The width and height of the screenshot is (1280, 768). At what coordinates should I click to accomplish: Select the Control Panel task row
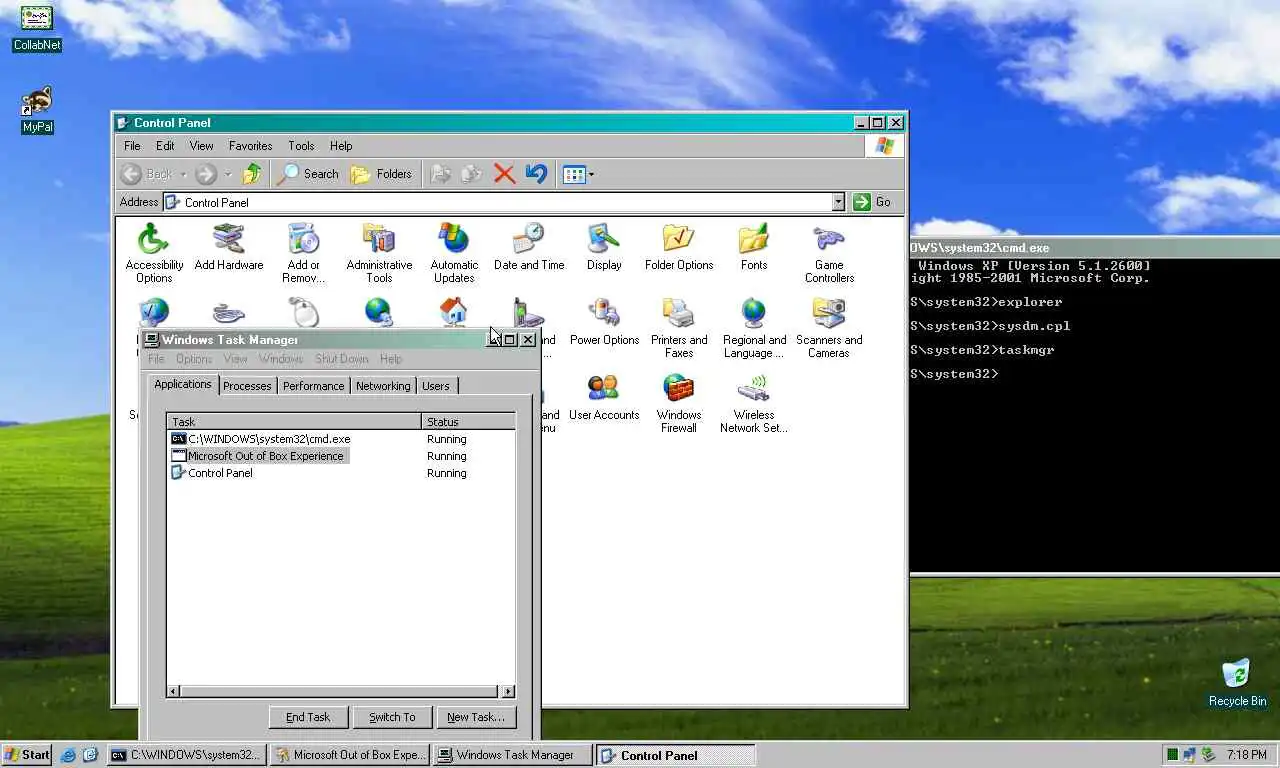pyautogui.click(x=341, y=473)
